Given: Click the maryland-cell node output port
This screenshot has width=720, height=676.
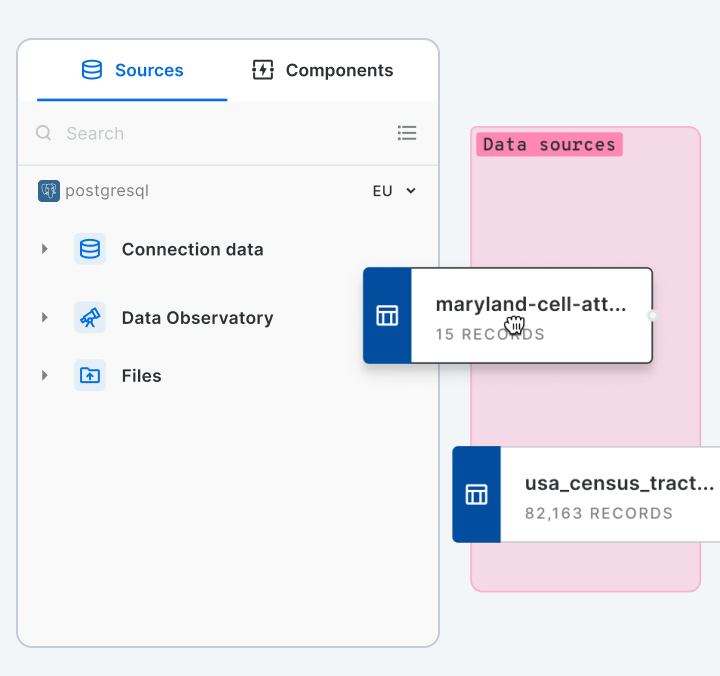Looking at the screenshot, I should 652,316.
